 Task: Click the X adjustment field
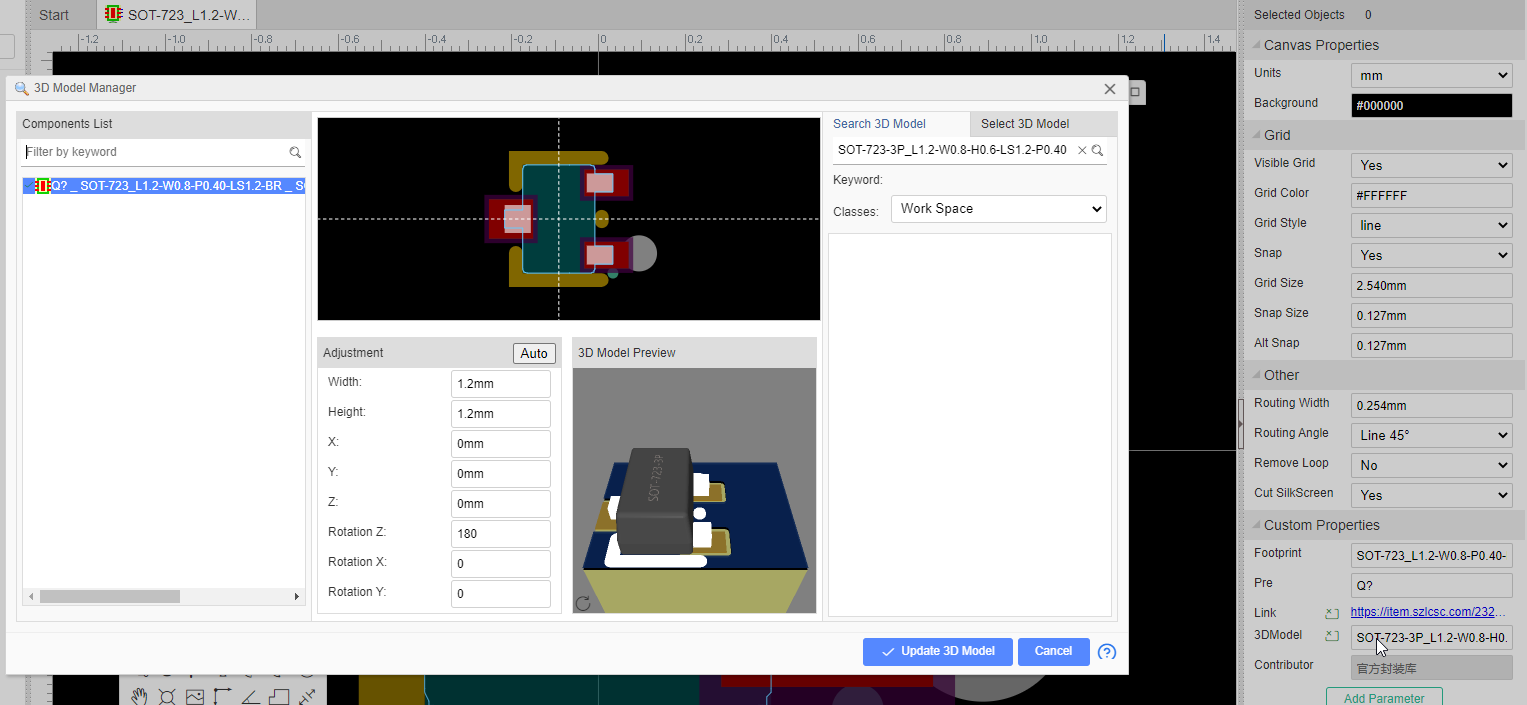click(x=501, y=444)
